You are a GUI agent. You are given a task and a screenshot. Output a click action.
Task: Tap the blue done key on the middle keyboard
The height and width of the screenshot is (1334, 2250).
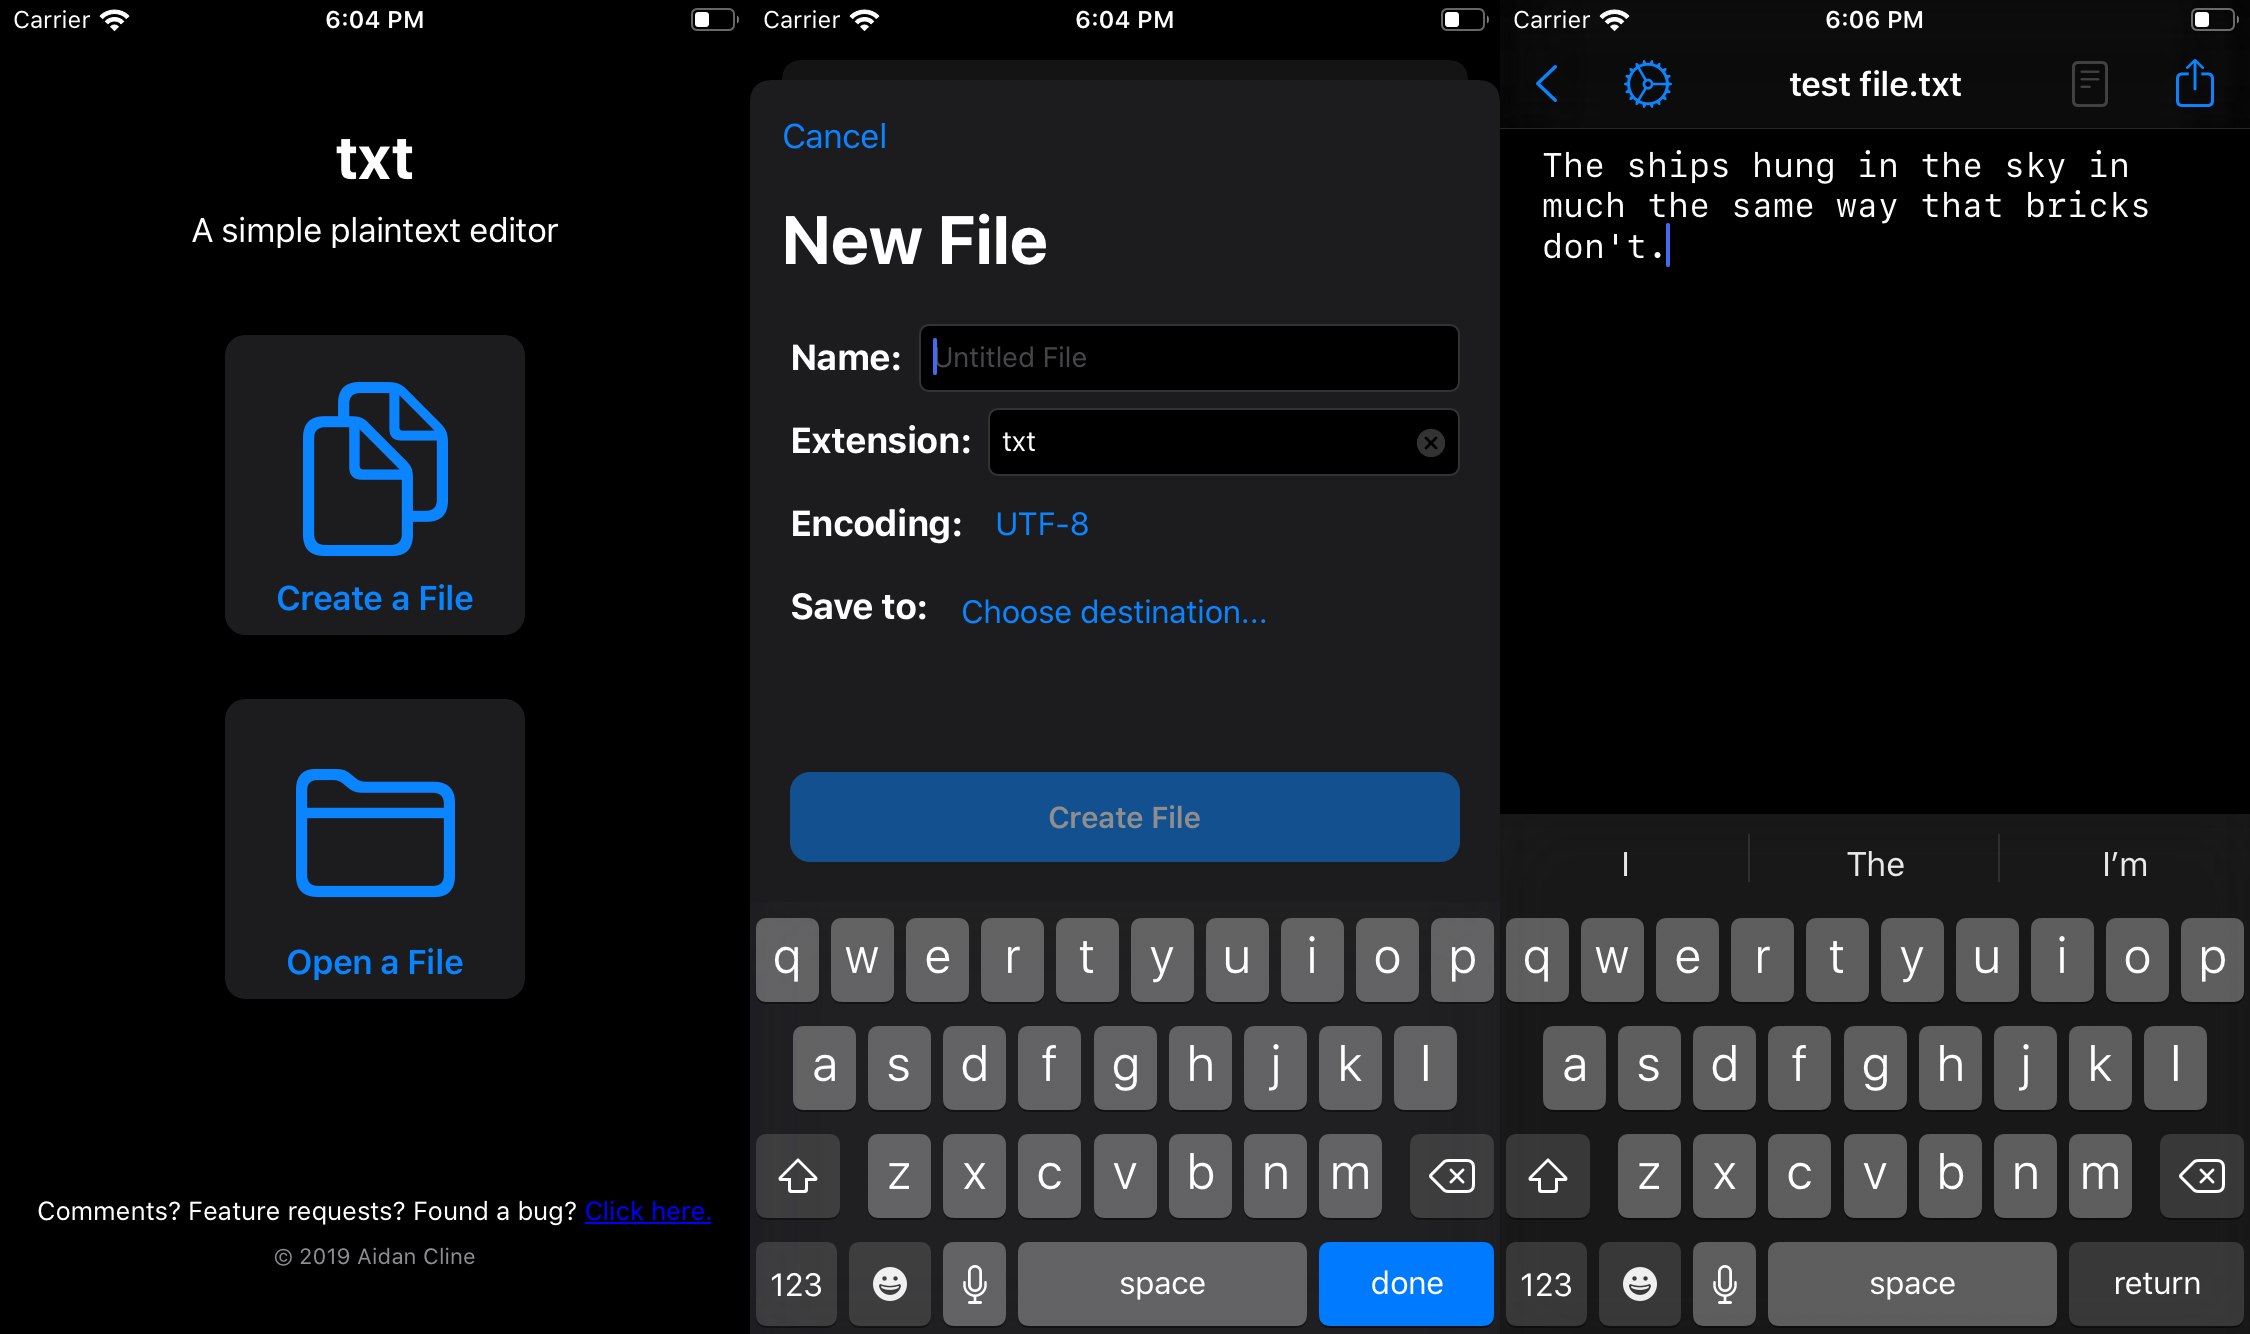1406,1283
